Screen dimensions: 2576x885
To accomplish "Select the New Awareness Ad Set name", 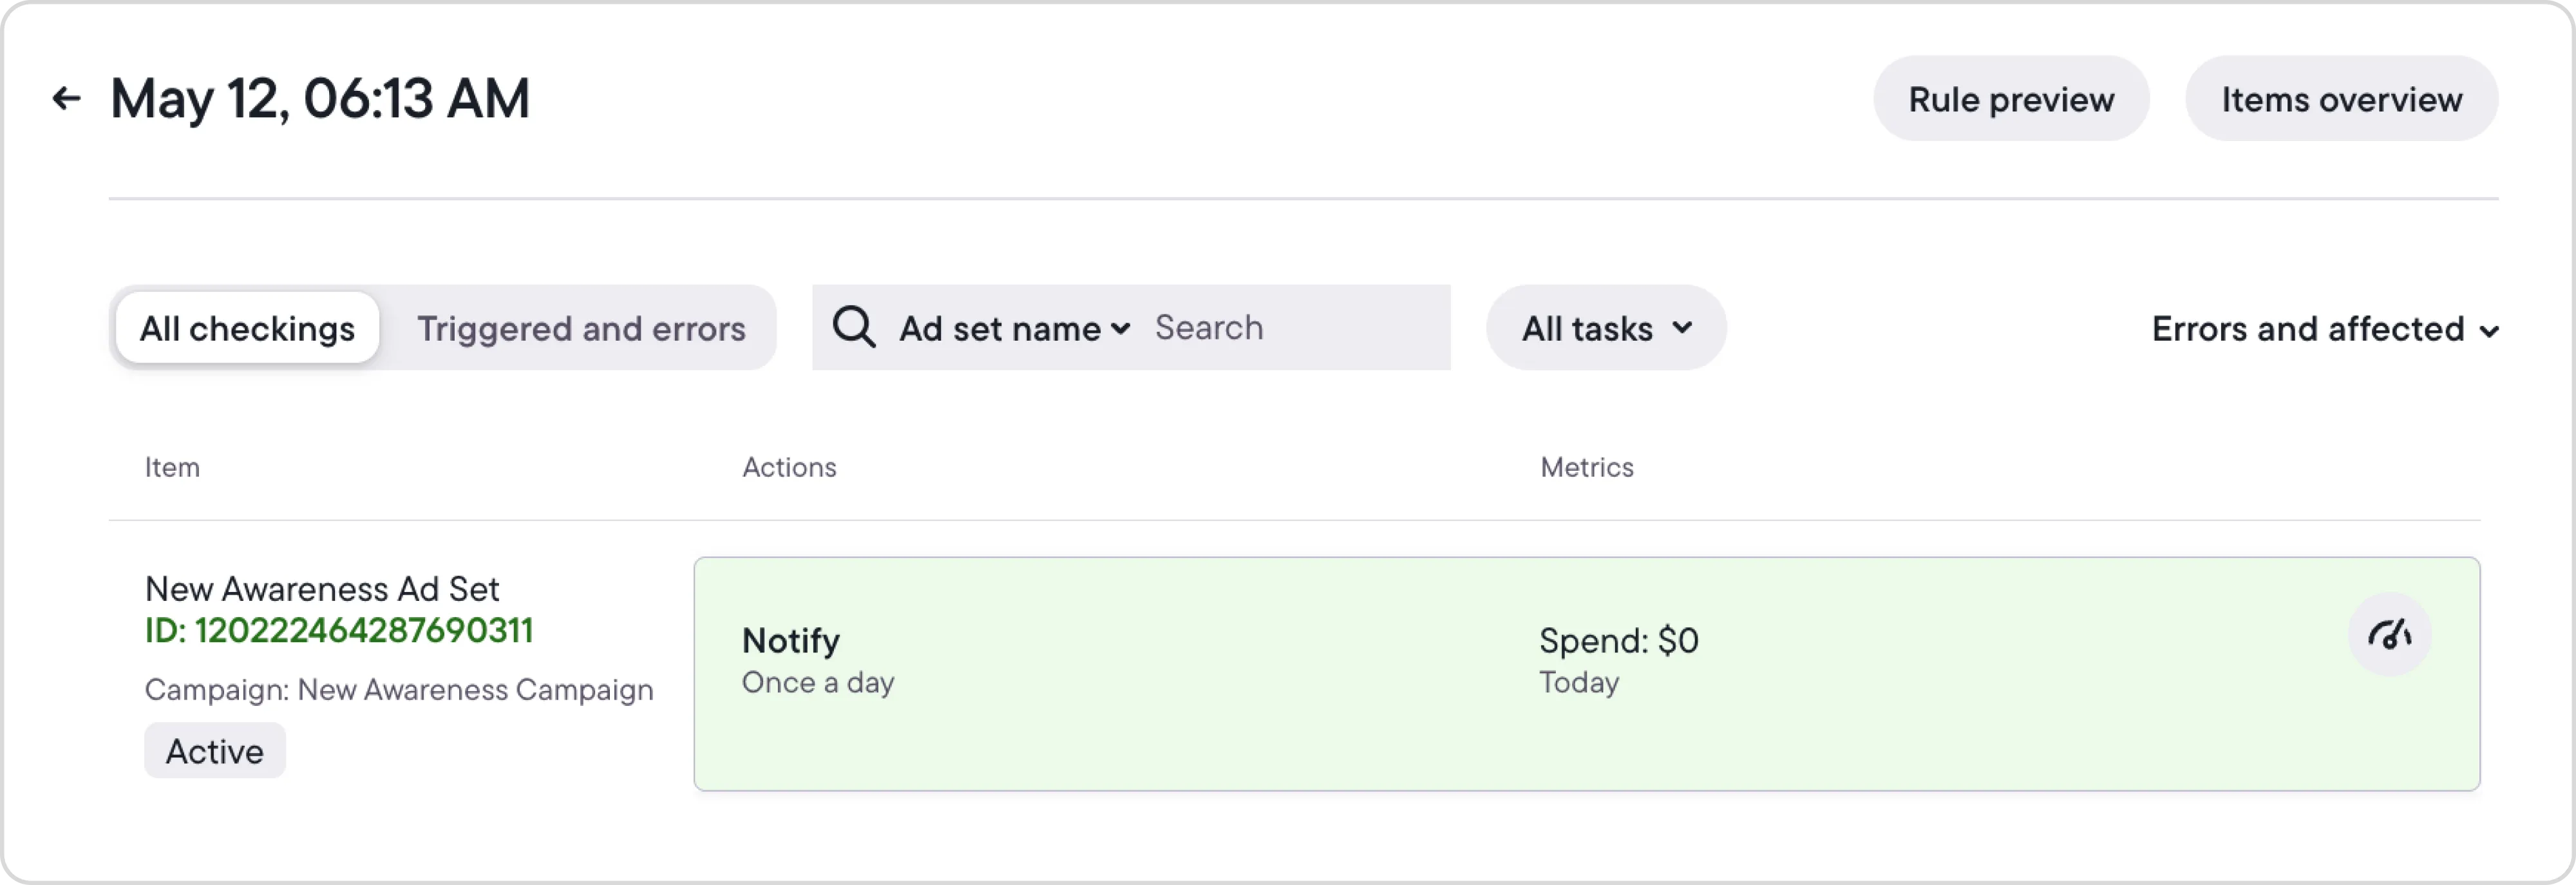I will [x=321, y=589].
